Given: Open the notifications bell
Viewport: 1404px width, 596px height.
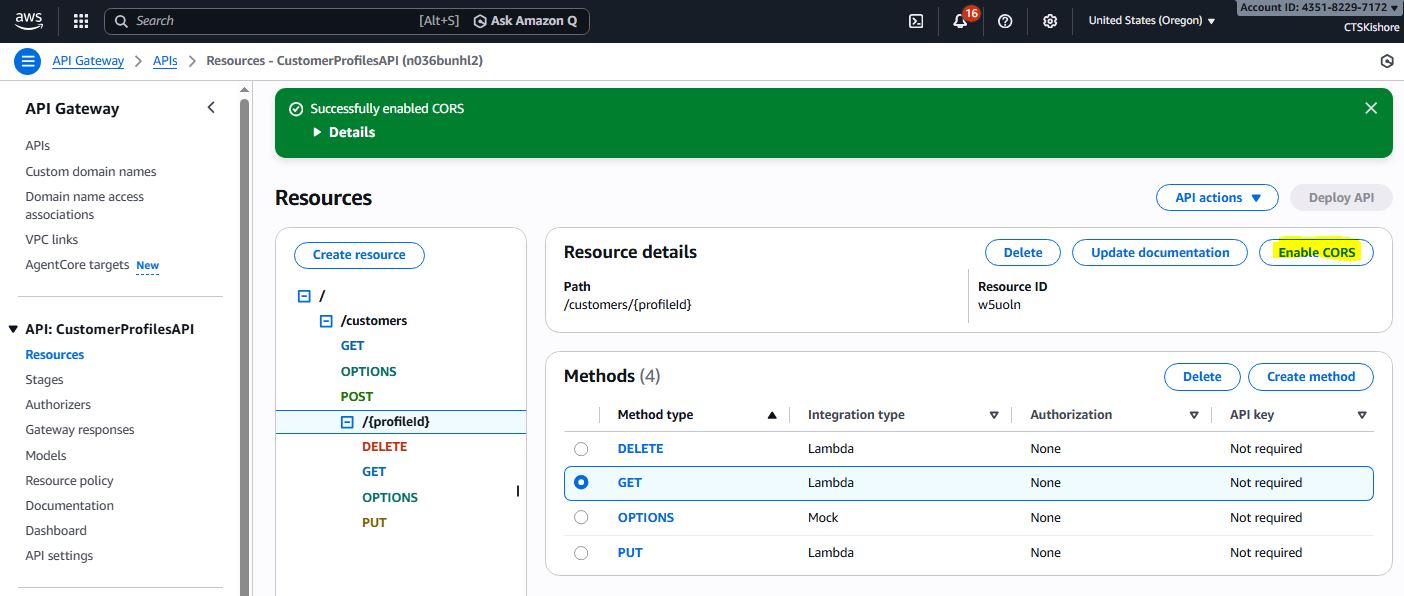Looking at the screenshot, I should pyautogui.click(x=960, y=21).
